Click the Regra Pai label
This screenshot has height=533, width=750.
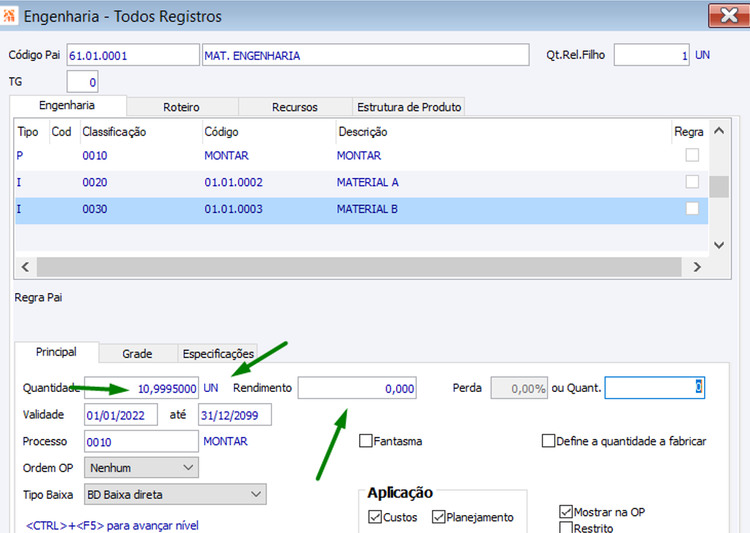coord(38,298)
